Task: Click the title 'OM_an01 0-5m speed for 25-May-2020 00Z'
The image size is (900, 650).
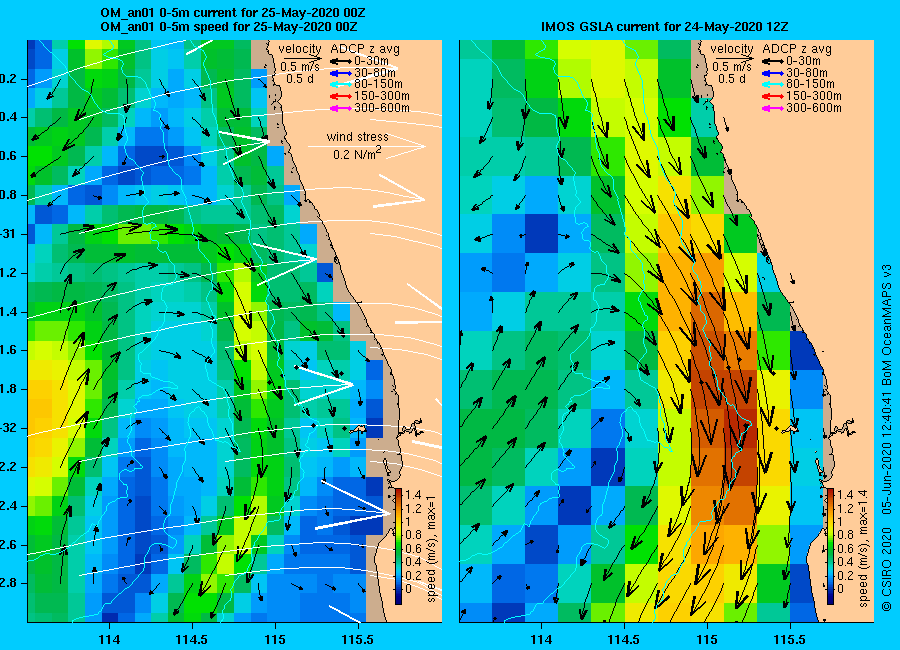Action: [x=229, y=27]
